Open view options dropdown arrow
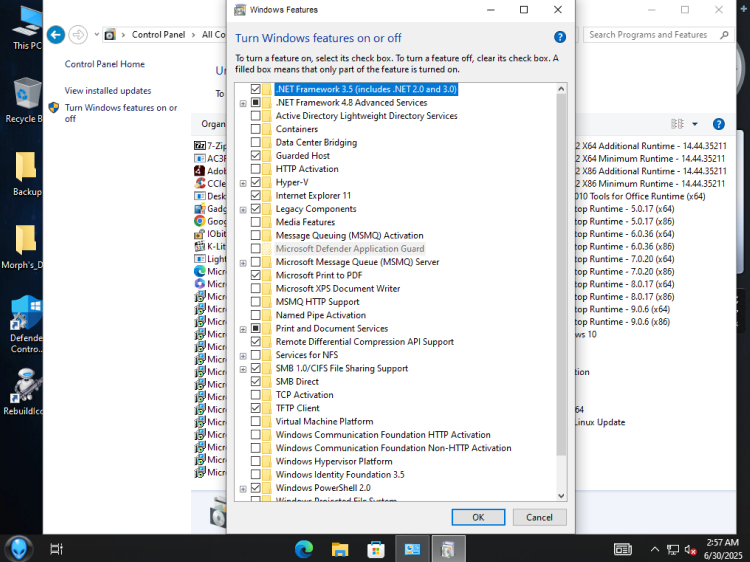Screen dimensions: 750x562 tap(695, 124)
